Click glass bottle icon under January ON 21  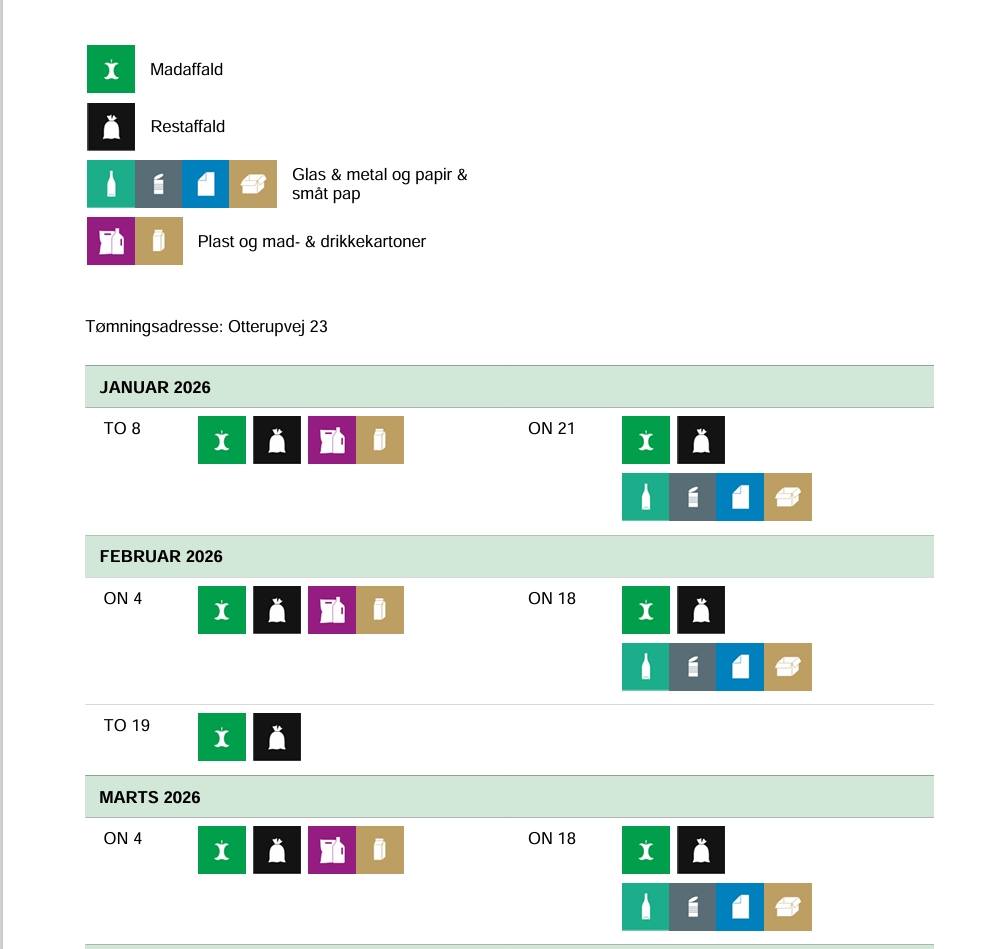(x=646, y=497)
